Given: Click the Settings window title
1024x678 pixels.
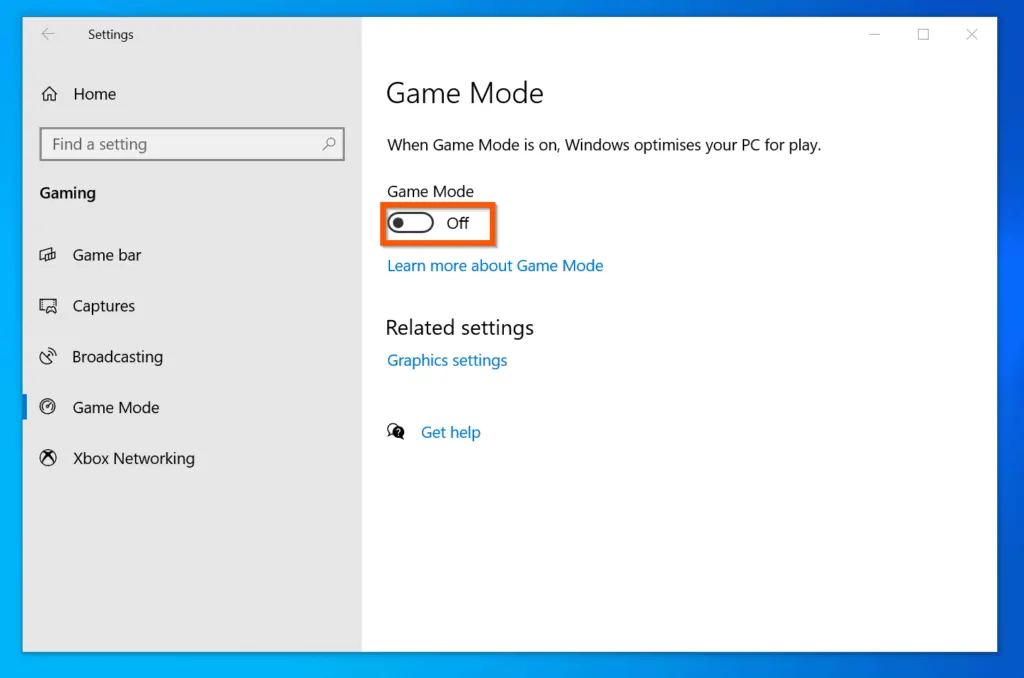Looking at the screenshot, I should 110,34.
